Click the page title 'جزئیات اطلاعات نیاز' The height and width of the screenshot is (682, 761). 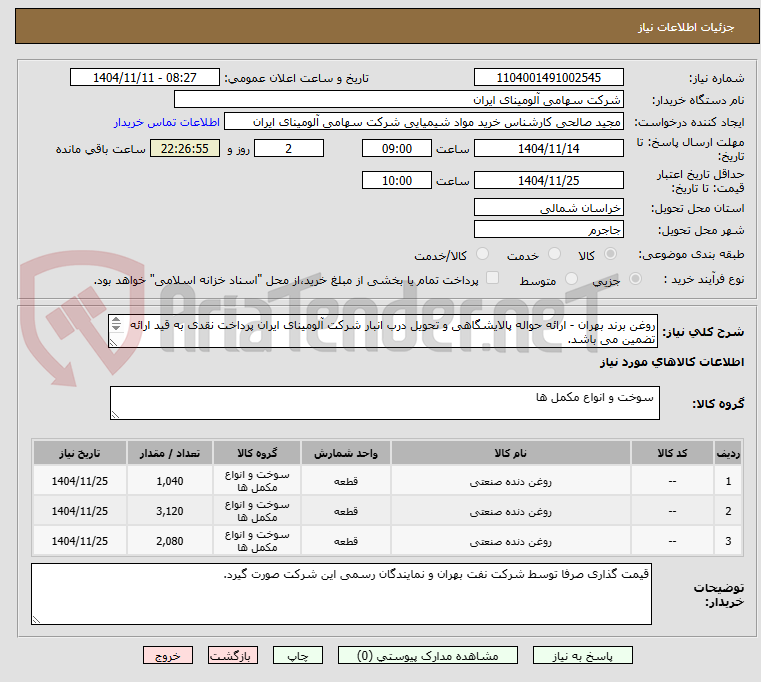(x=686, y=27)
